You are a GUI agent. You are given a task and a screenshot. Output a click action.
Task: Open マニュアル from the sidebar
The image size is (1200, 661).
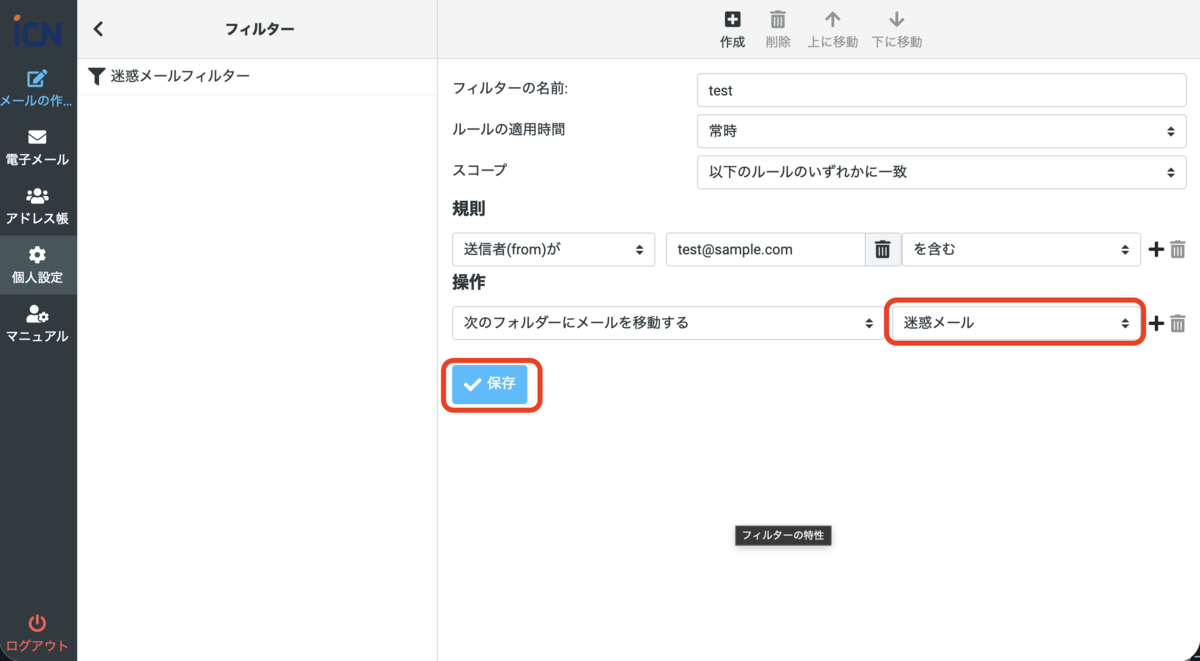click(x=38, y=322)
